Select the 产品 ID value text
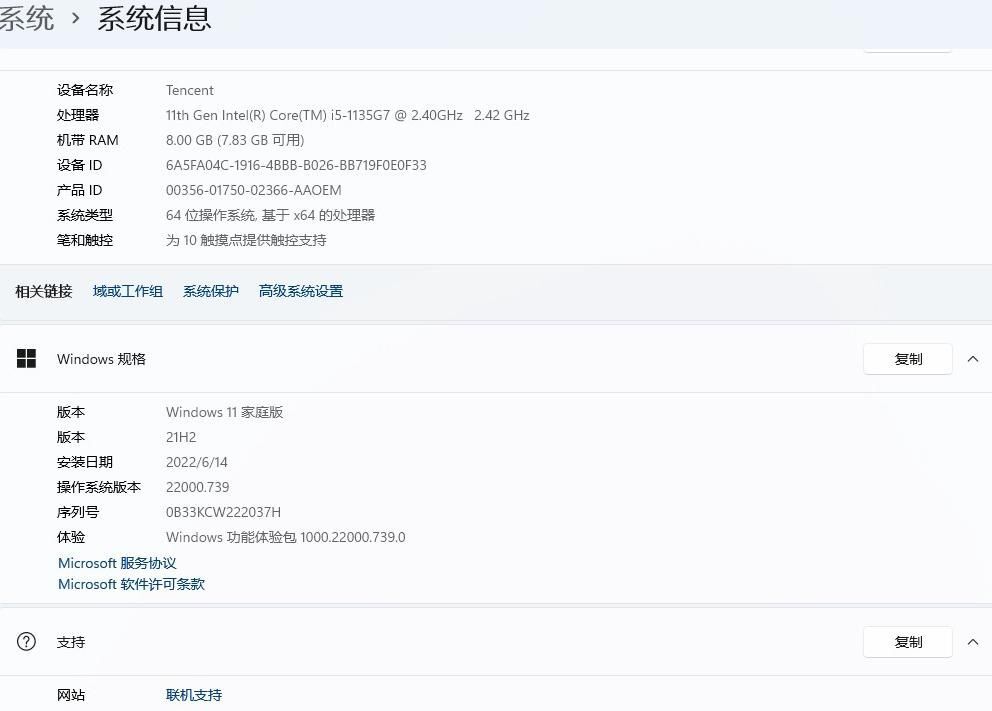 click(x=253, y=190)
